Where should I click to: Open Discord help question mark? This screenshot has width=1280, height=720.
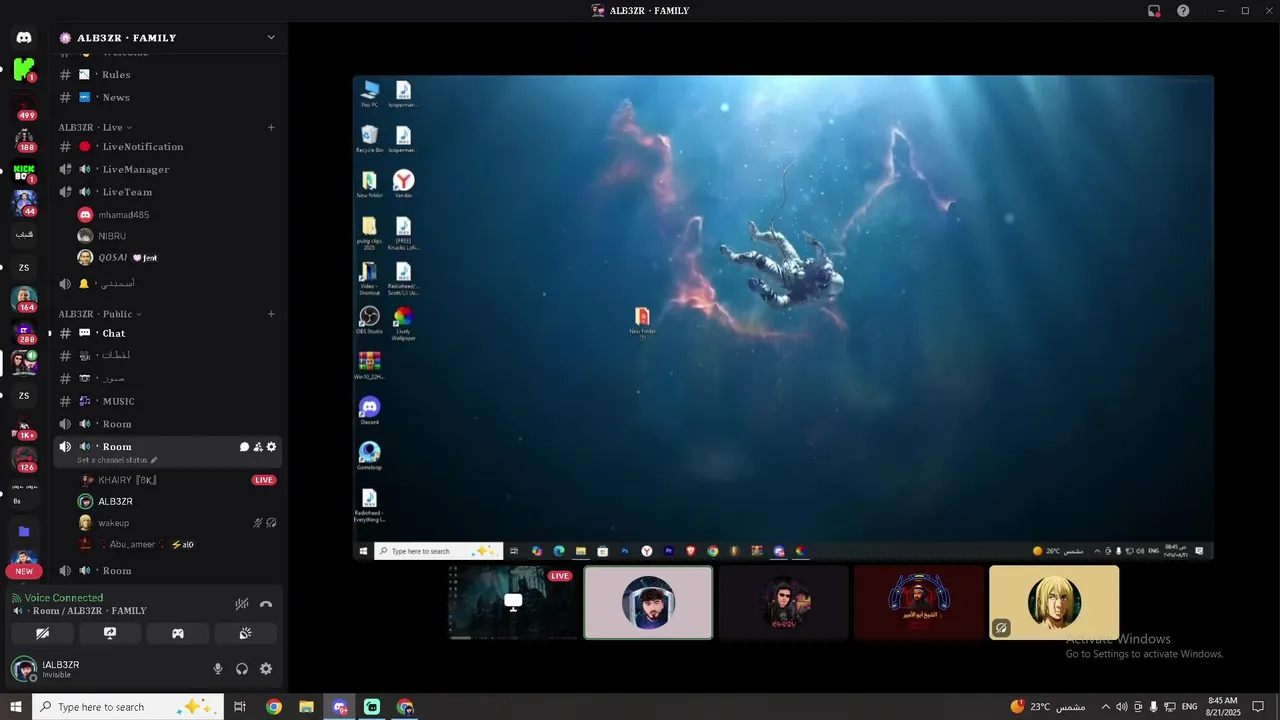(x=1183, y=11)
